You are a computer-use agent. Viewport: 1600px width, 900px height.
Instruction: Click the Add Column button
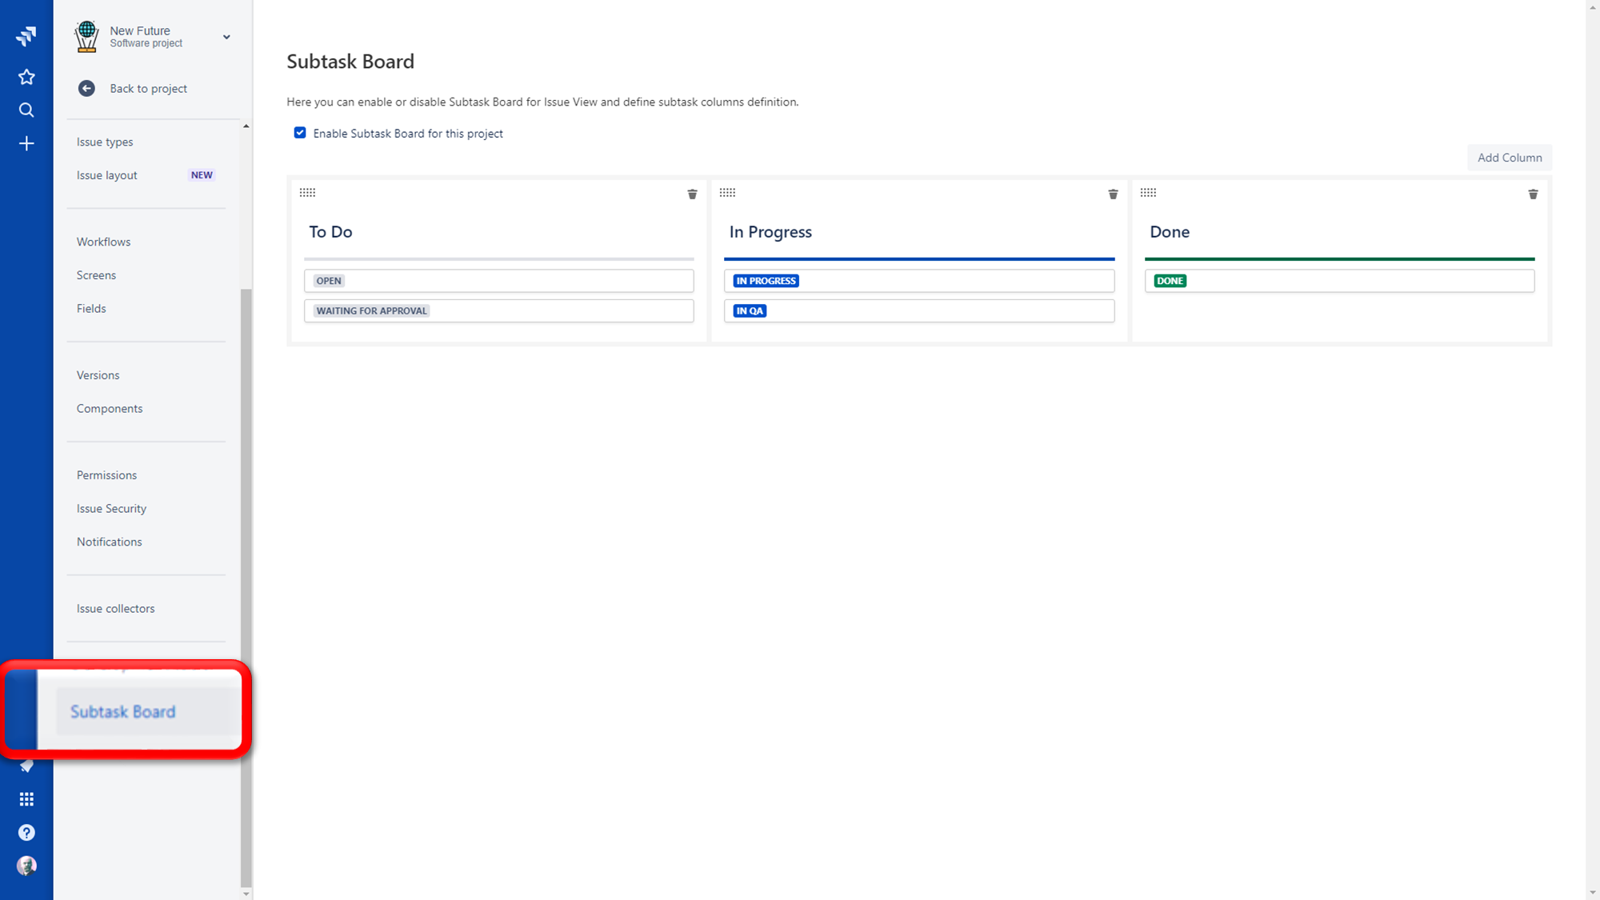(1509, 157)
